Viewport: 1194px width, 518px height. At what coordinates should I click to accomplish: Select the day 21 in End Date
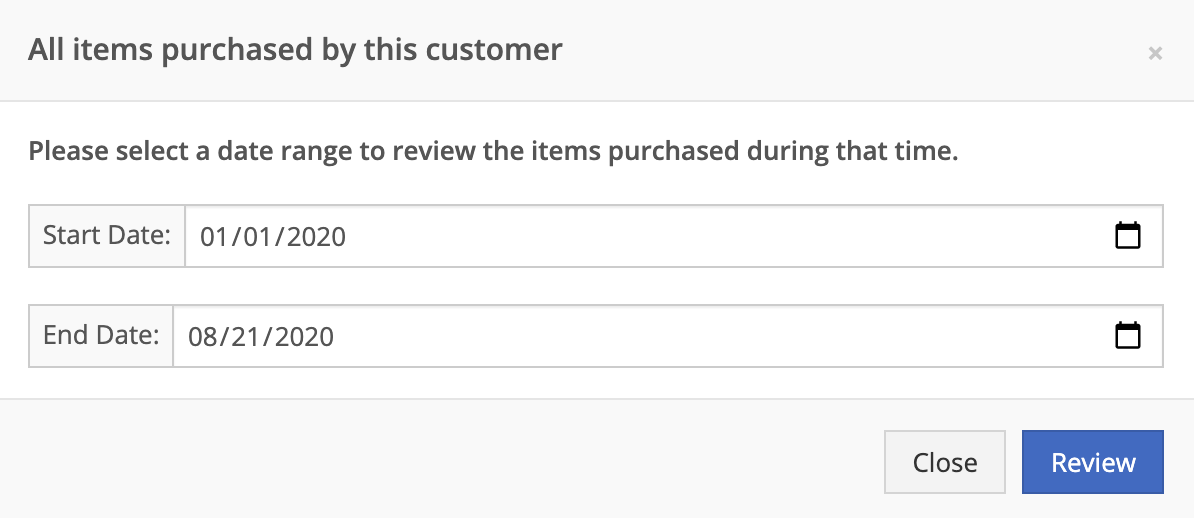(x=245, y=336)
